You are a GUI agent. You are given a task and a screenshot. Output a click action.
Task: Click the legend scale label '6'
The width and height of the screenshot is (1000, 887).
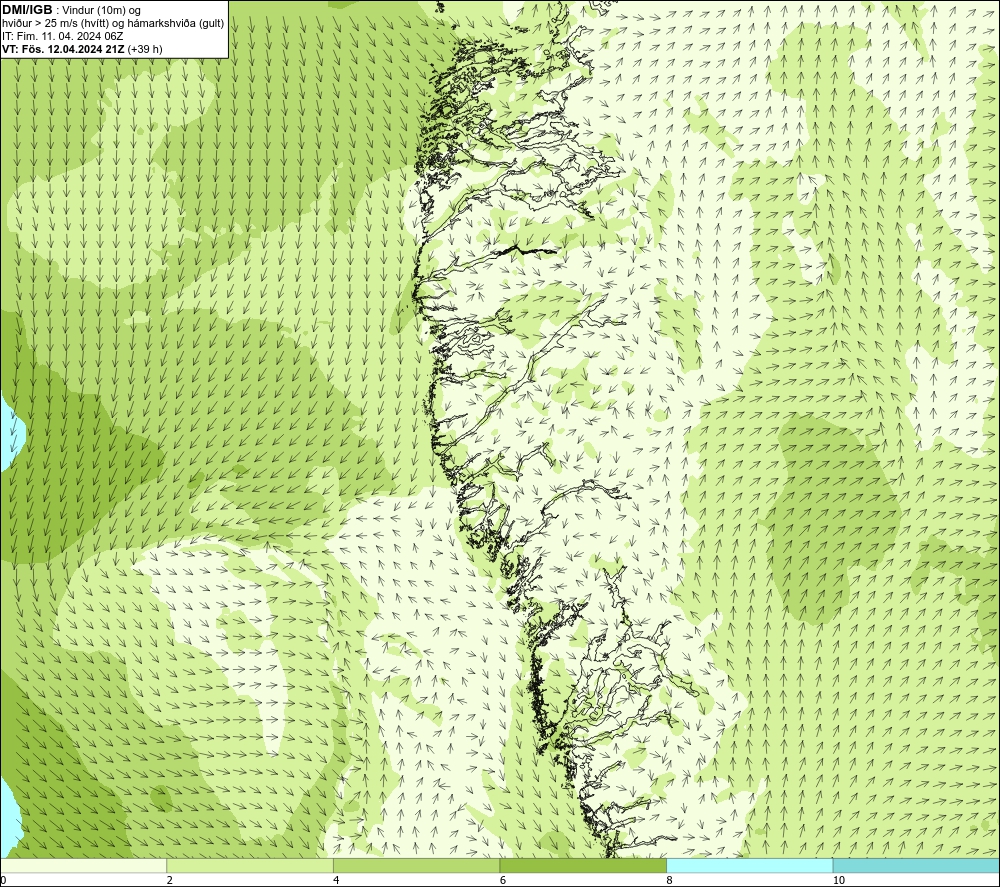pos(503,881)
